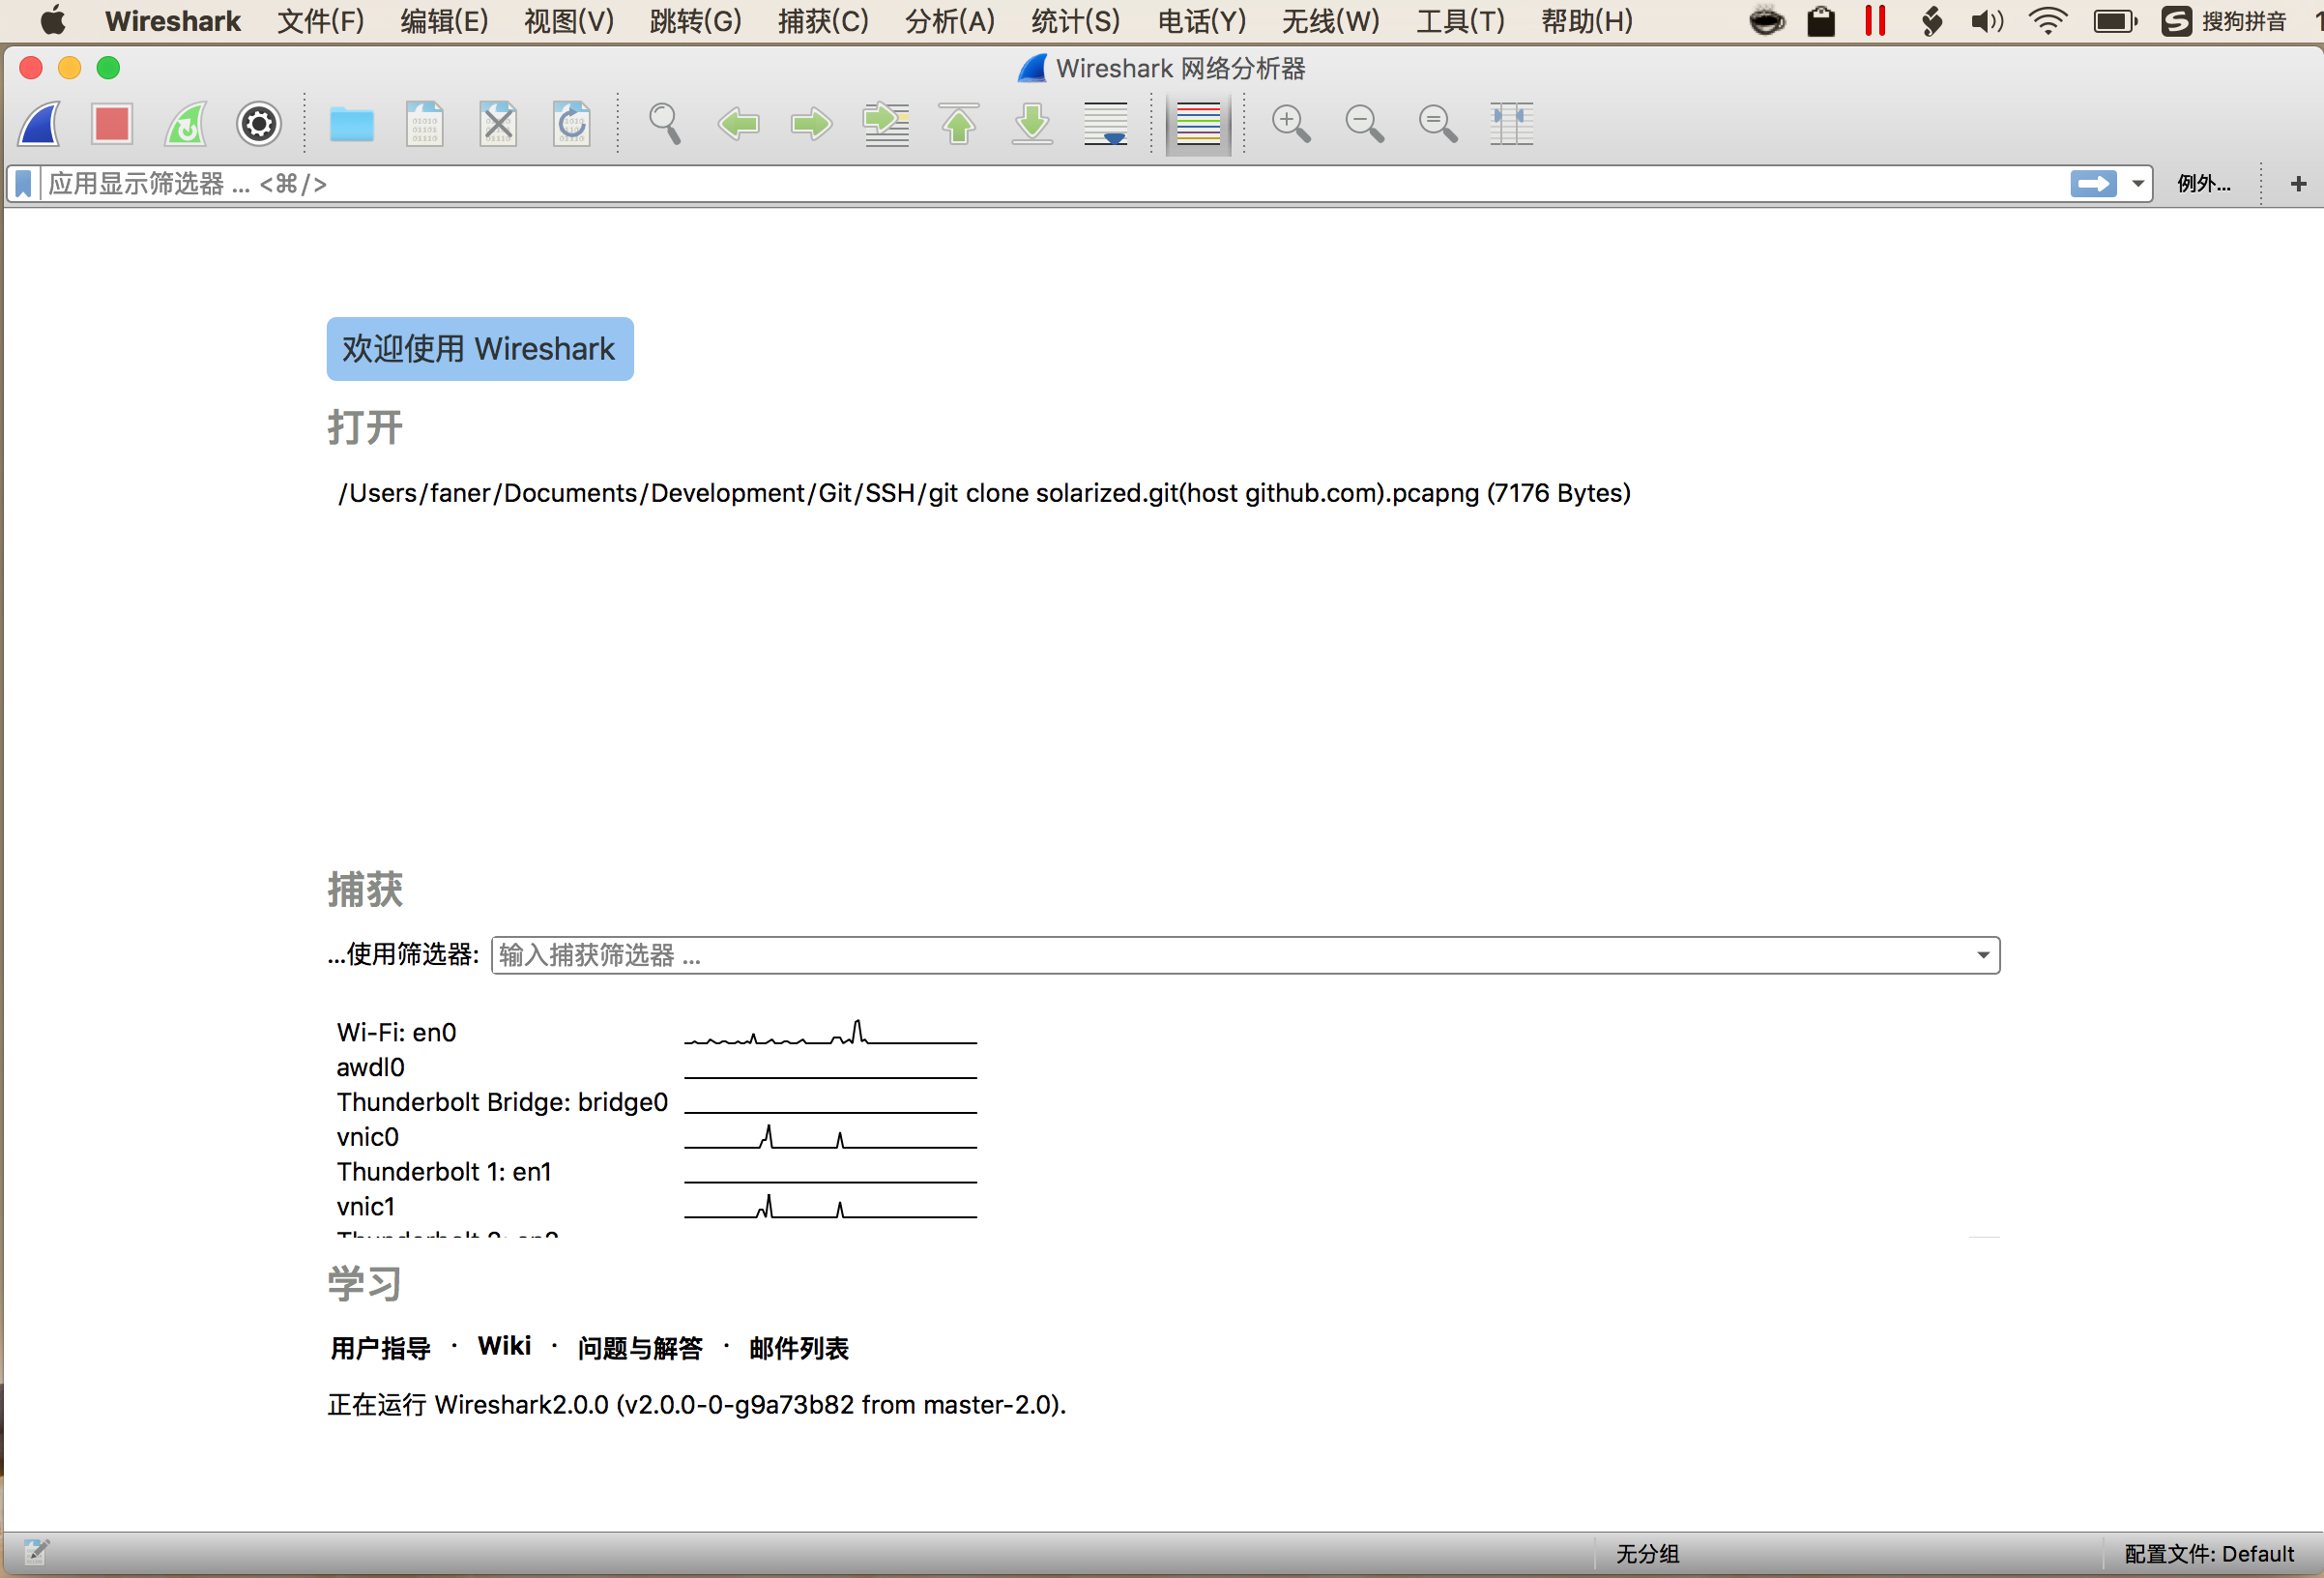Close capture file icon with X

498,124
